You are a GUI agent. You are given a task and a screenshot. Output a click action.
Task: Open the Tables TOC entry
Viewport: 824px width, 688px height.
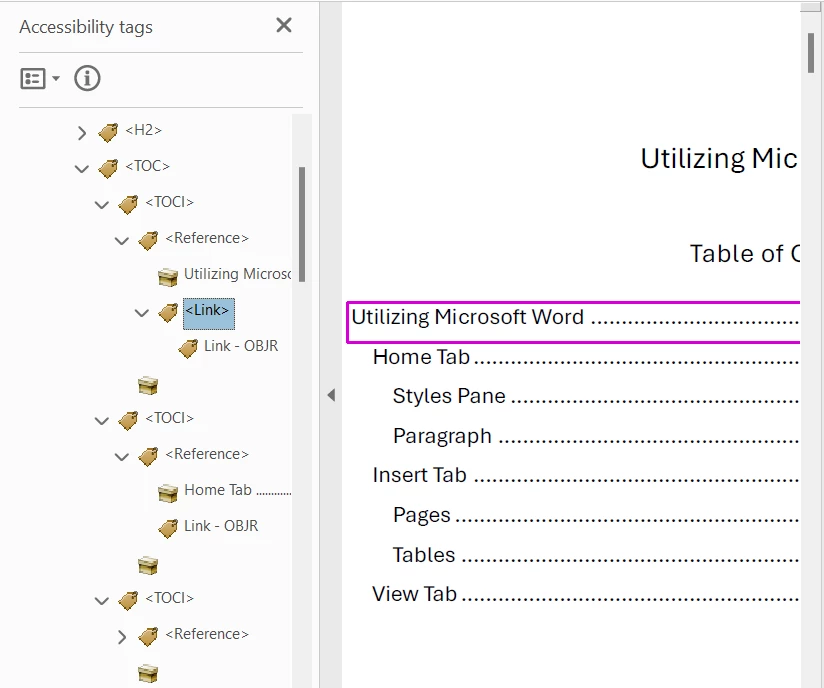coord(595,555)
